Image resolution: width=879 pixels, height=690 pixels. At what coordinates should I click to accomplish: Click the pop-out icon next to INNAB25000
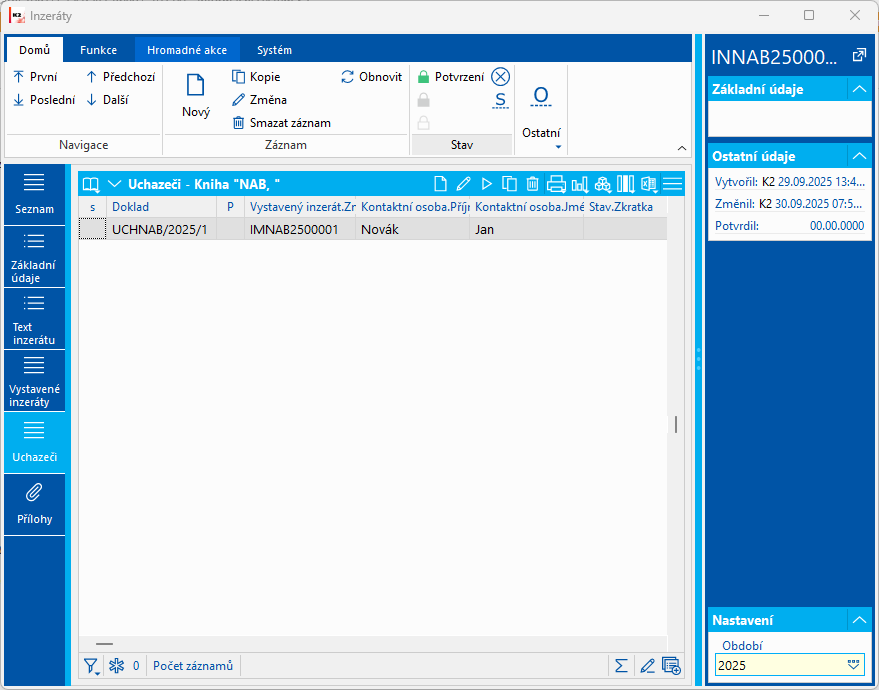859,55
